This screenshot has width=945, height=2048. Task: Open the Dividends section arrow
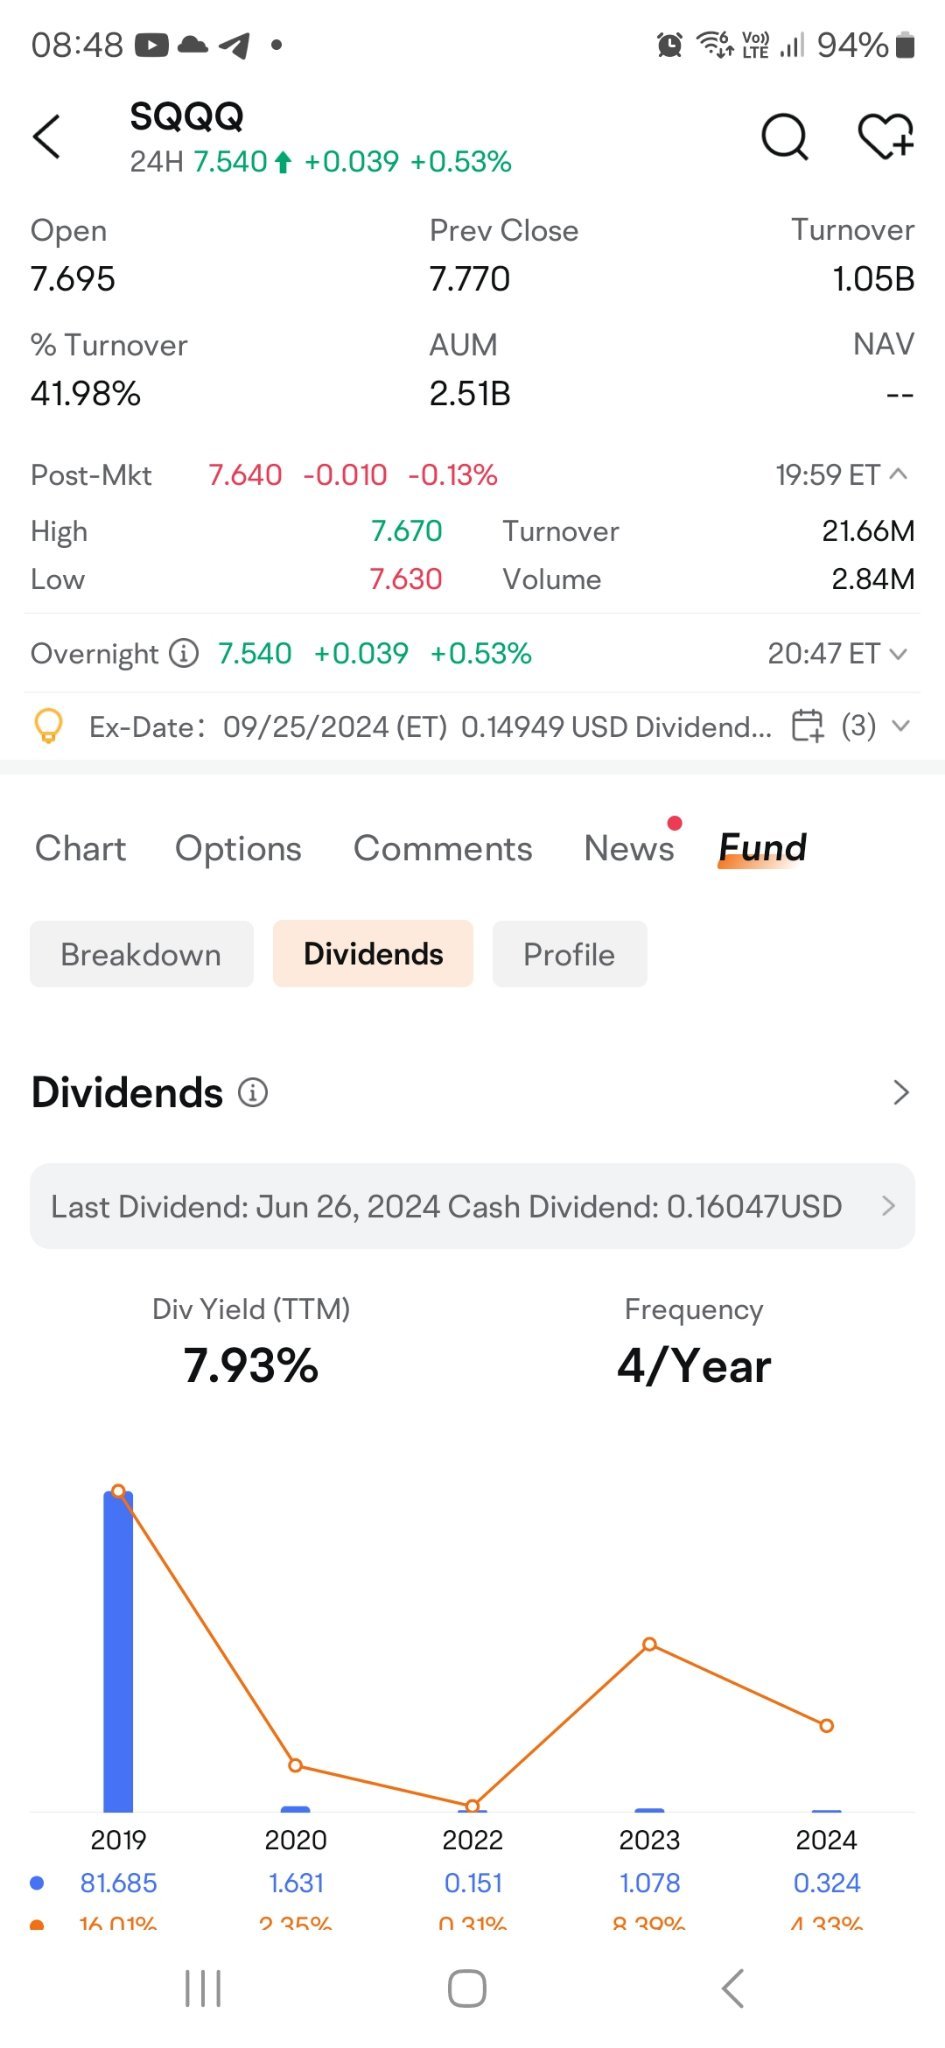pos(900,1093)
